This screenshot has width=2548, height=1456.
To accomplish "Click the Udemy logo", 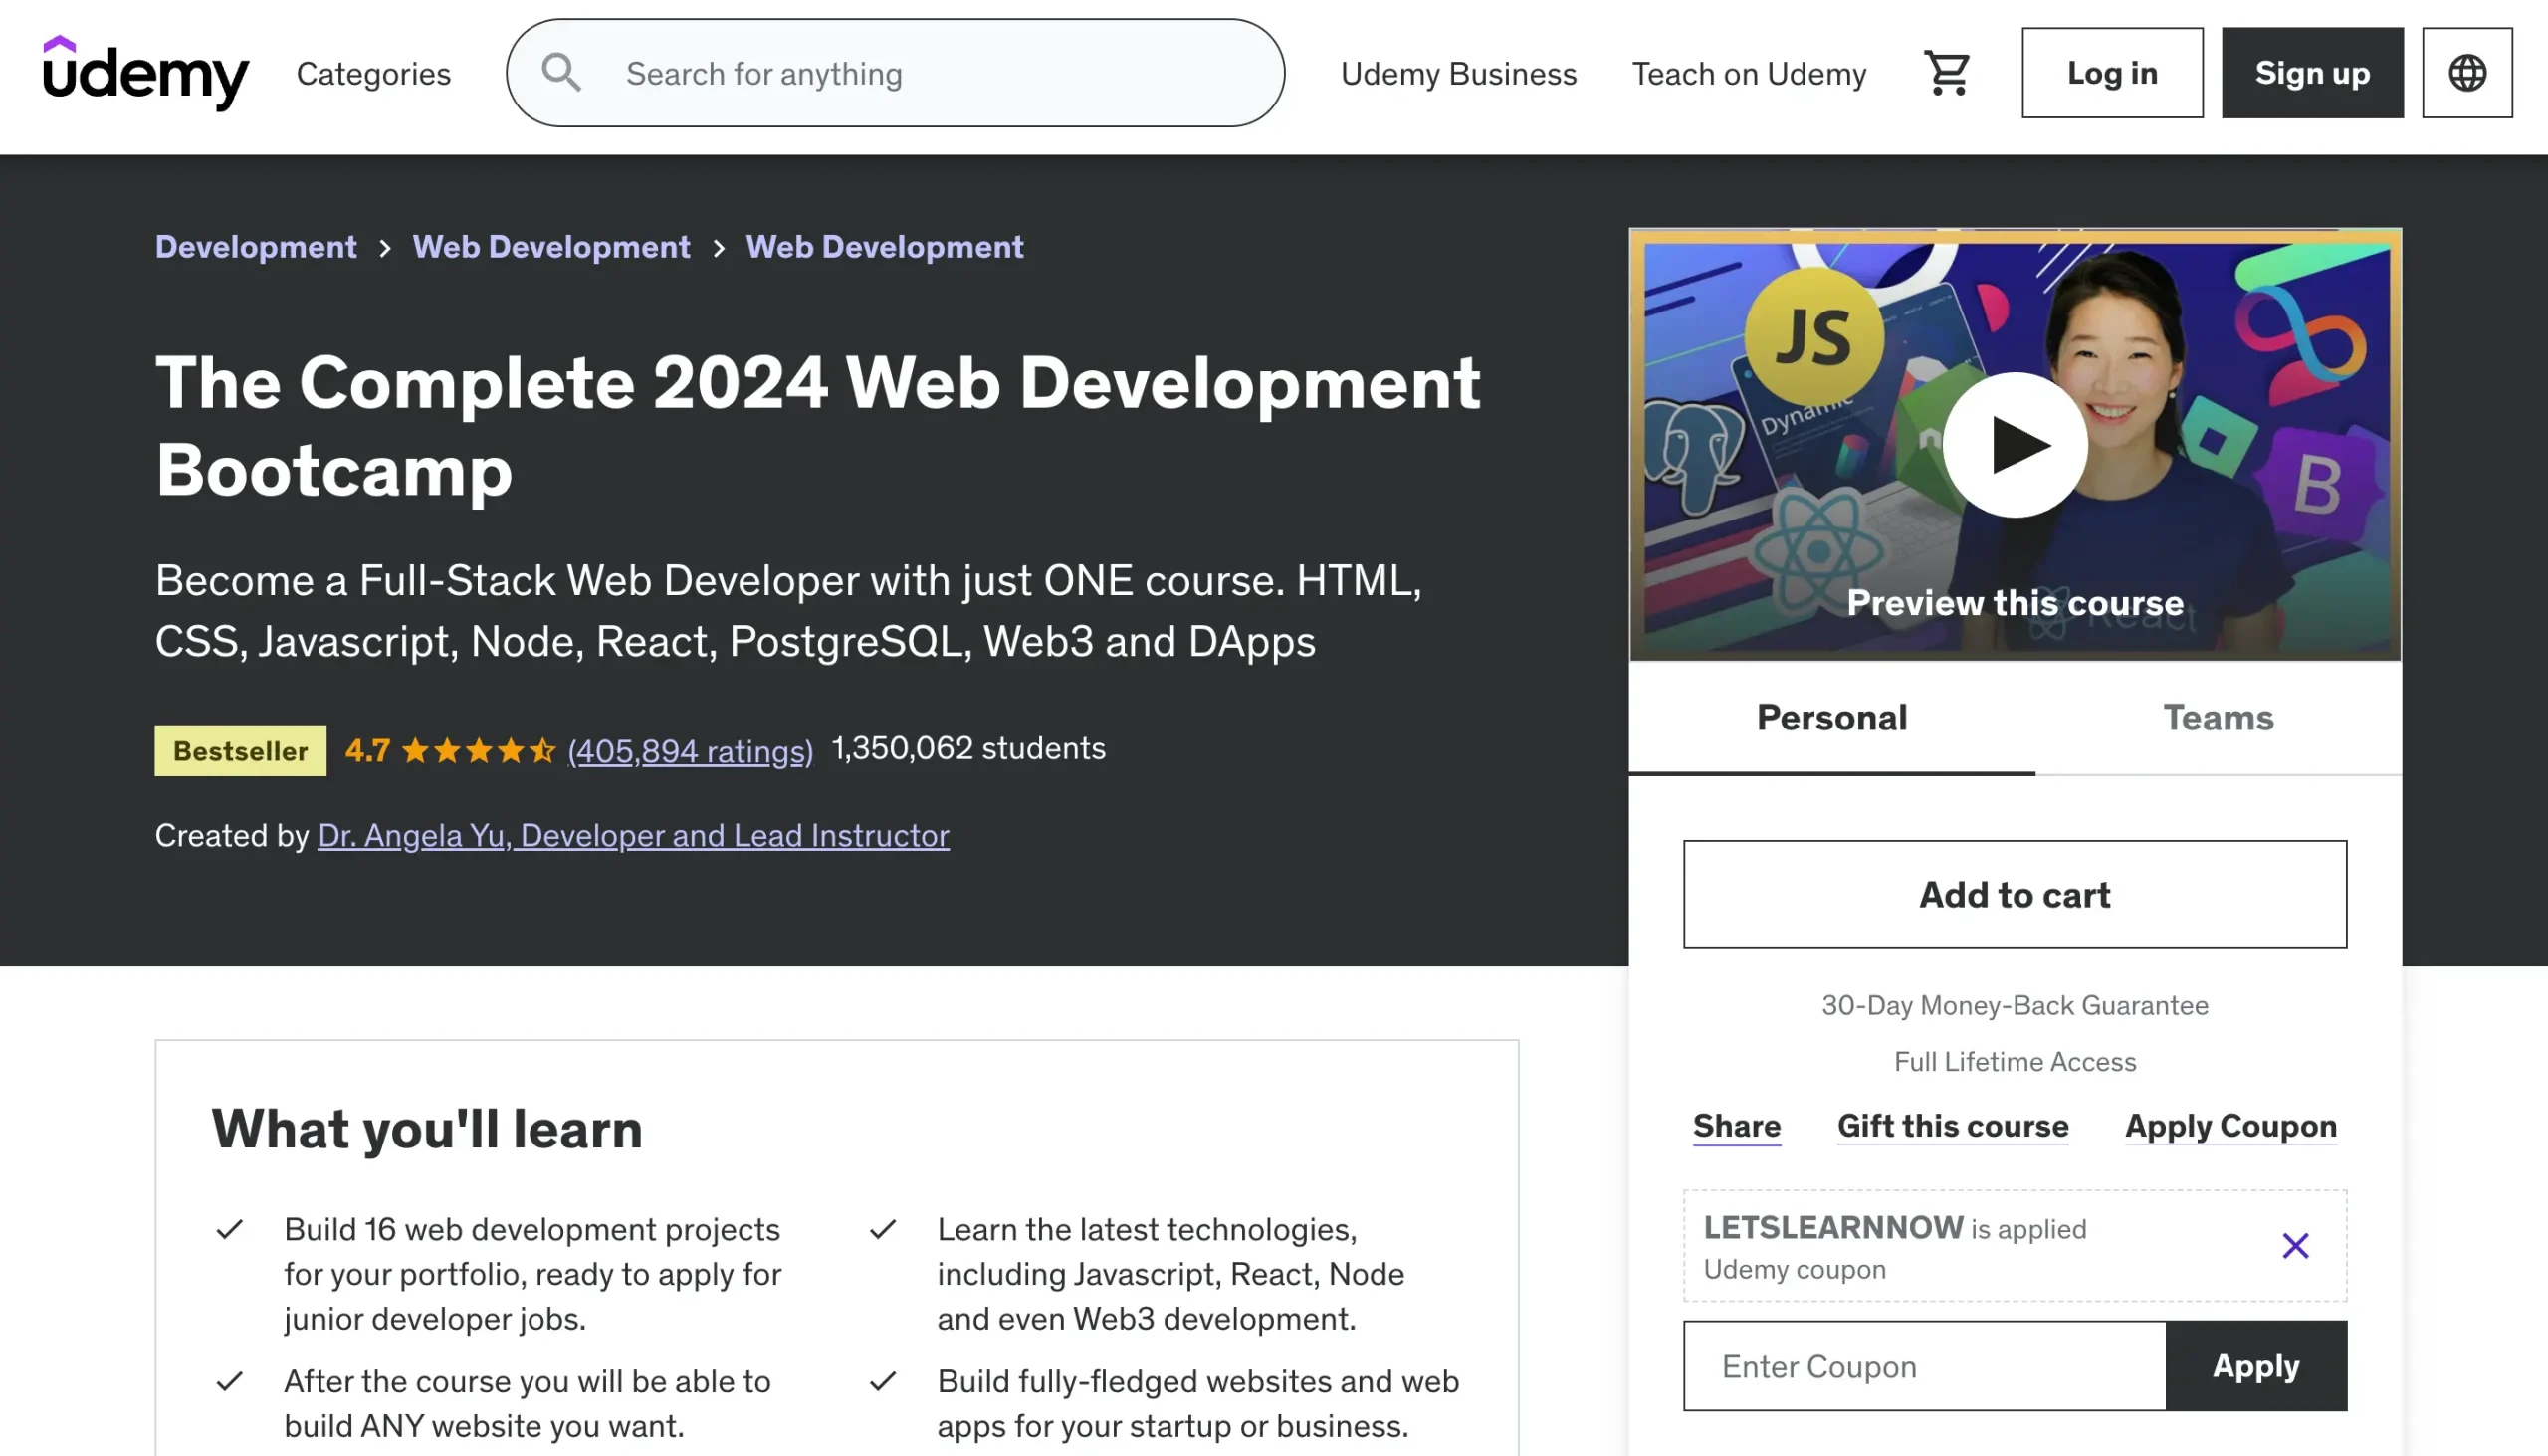I will (x=146, y=73).
